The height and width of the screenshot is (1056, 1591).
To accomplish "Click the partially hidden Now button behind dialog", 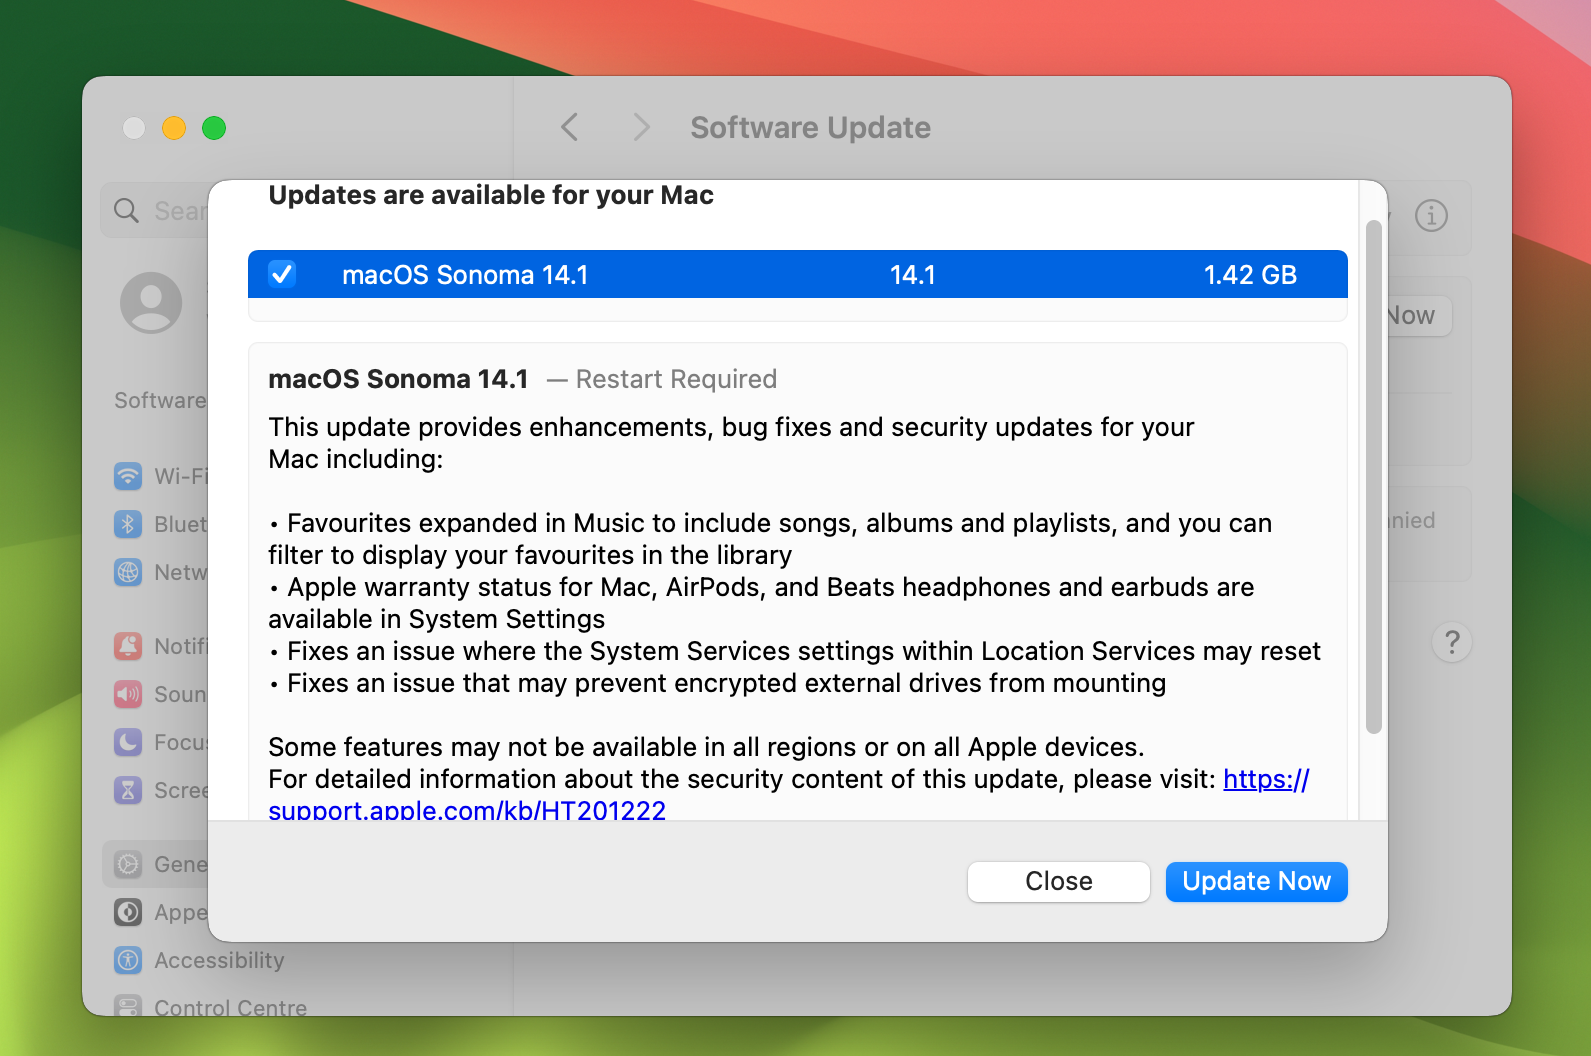I will click(x=1419, y=316).
